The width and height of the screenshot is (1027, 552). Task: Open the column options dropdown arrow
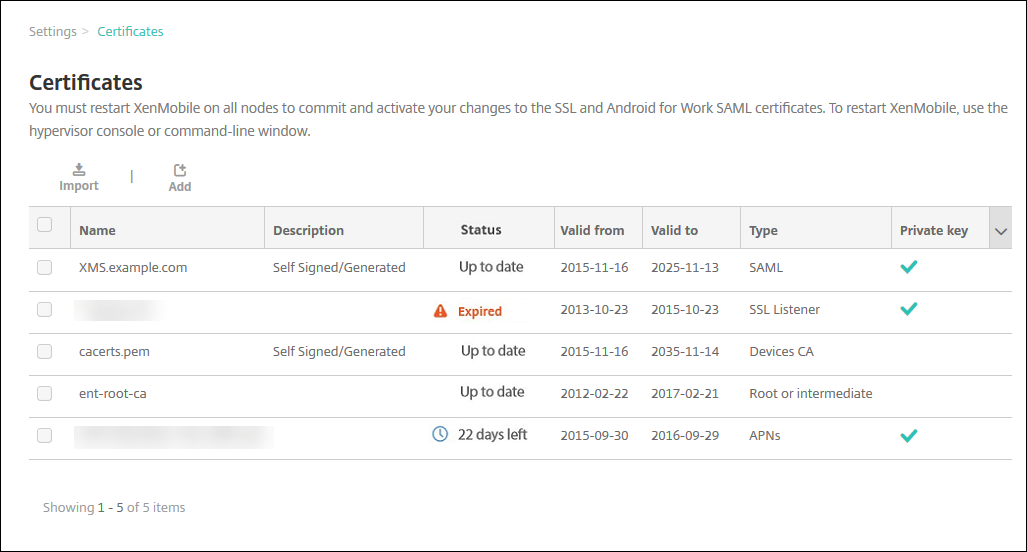(1001, 231)
